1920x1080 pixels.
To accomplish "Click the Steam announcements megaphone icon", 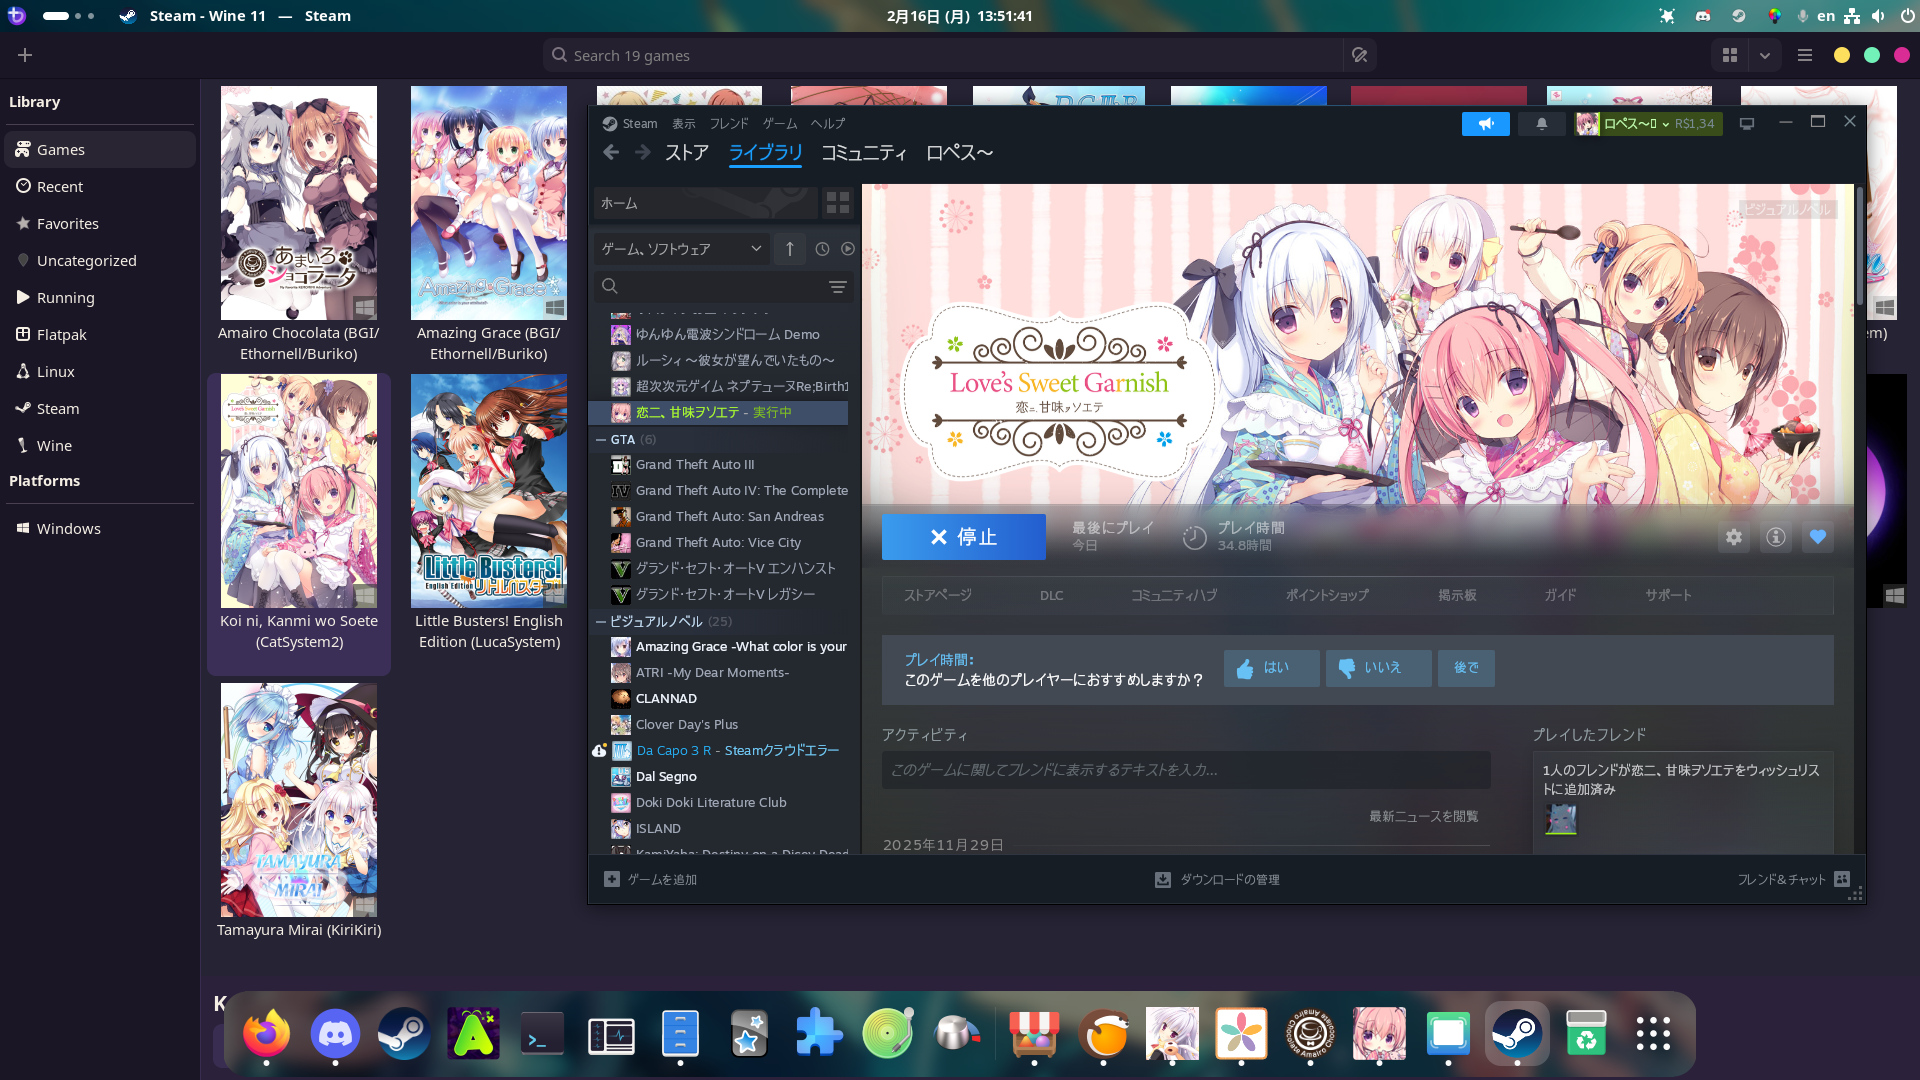I will coord(1485,124).
